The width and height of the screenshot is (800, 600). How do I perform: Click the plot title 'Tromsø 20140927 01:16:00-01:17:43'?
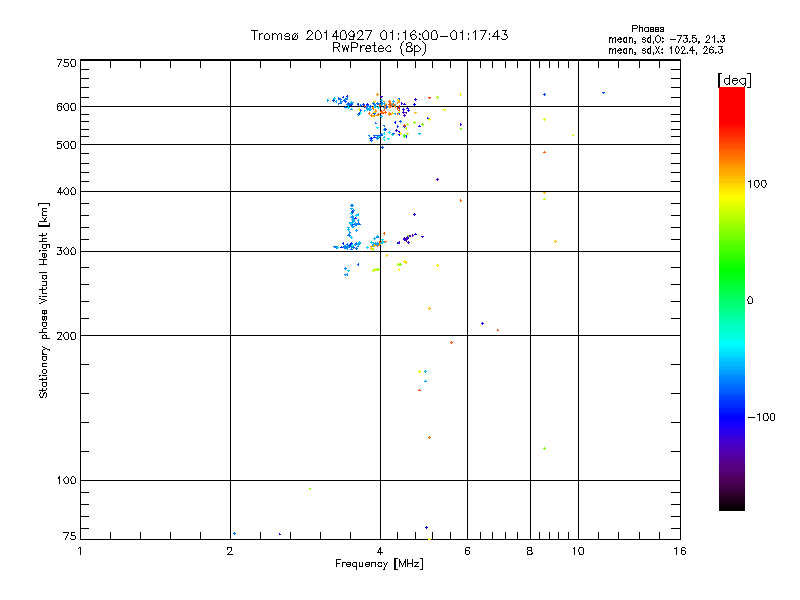(x=379, y=35)
